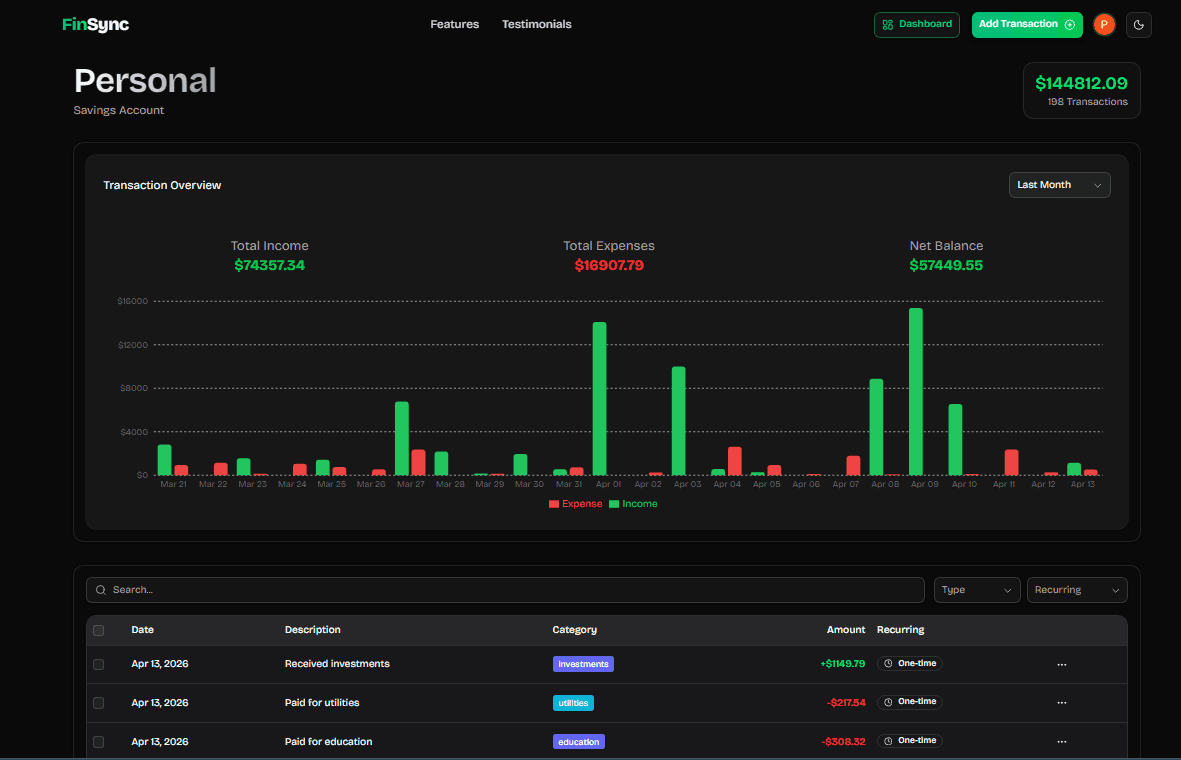Go to the Features nav link

pos(454,24)
